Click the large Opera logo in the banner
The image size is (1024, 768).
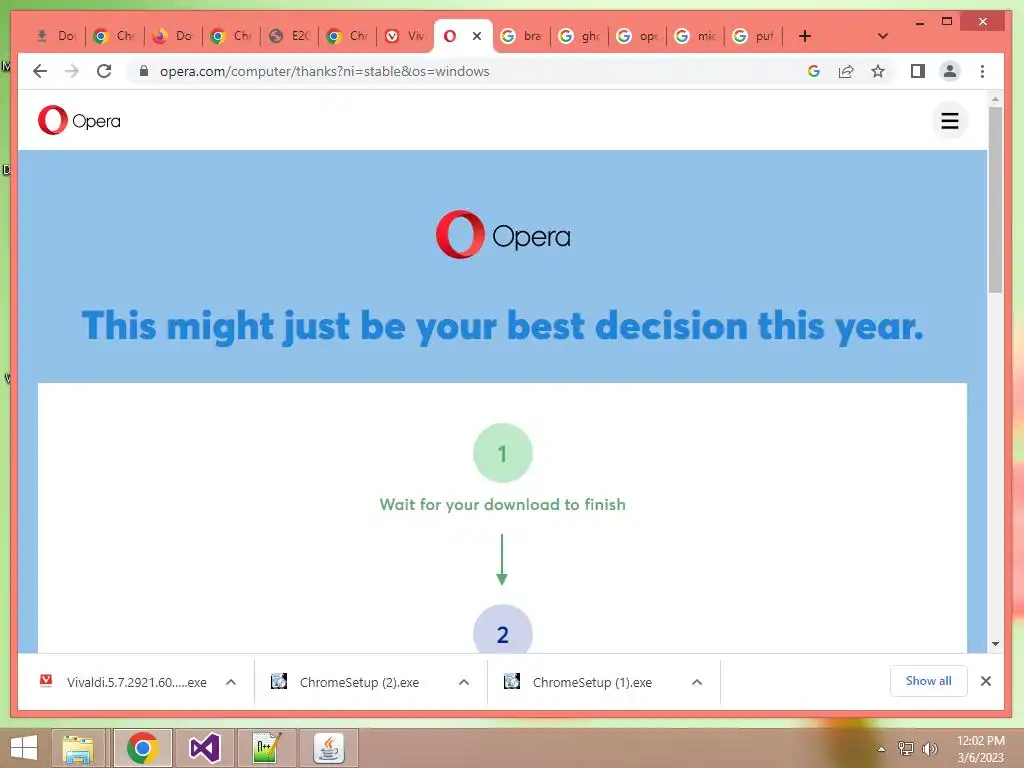click(x=503, y=234)
